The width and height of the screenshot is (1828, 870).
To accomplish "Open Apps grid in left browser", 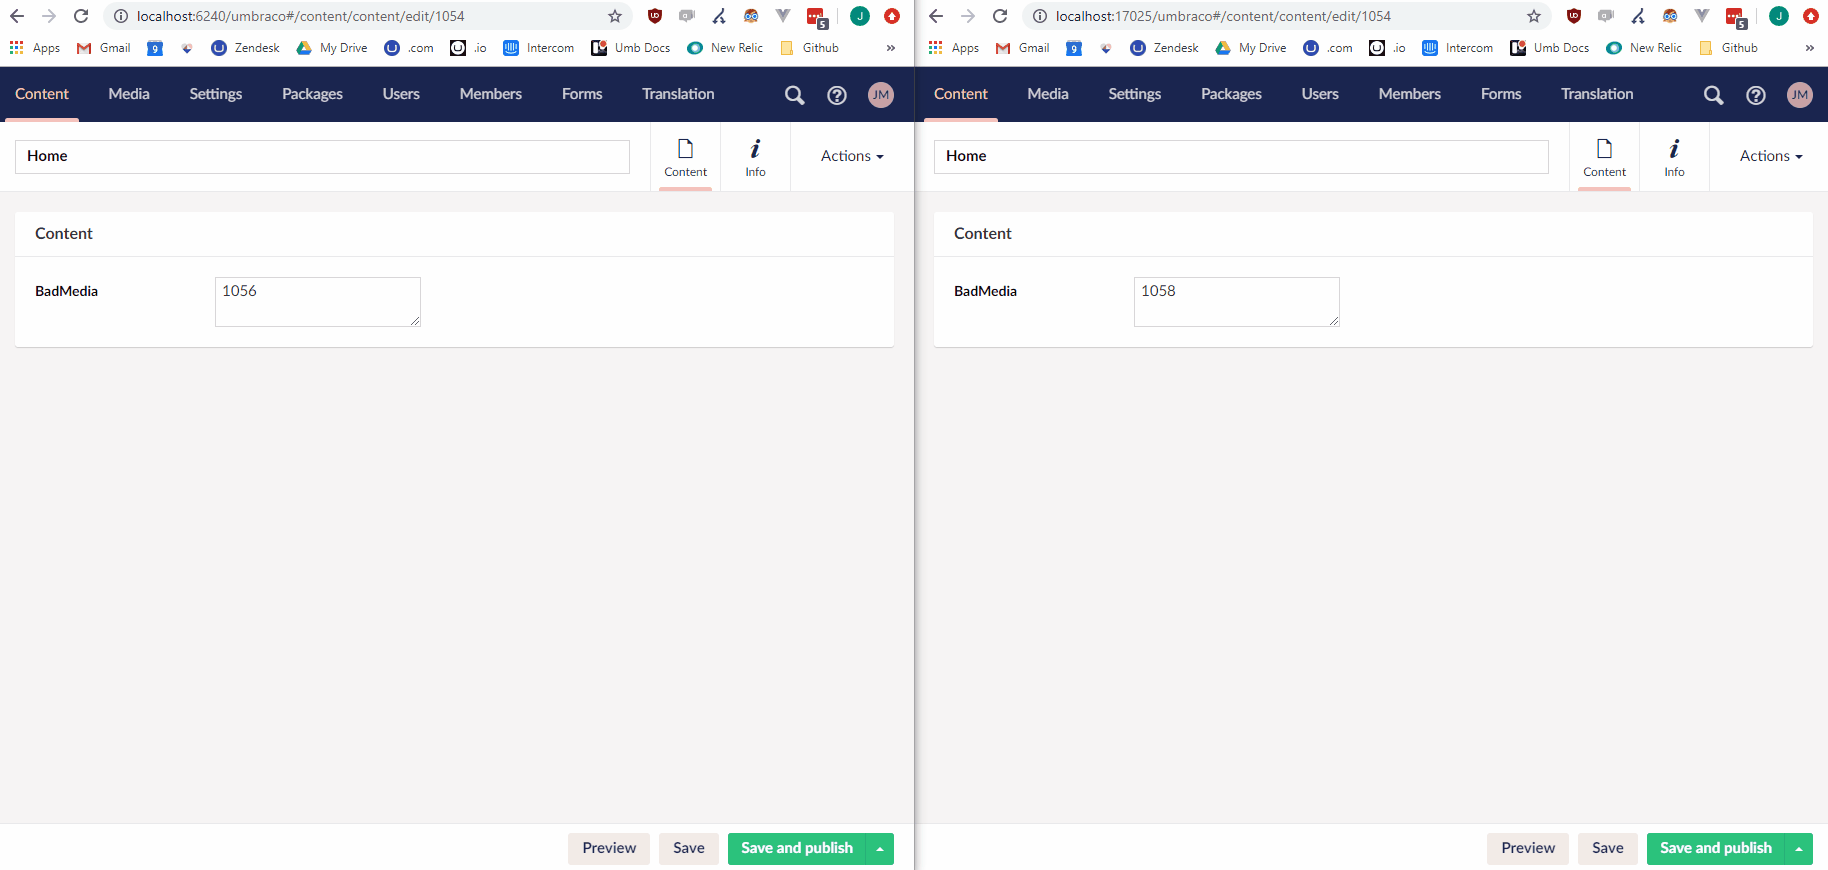I will (35, 48).
